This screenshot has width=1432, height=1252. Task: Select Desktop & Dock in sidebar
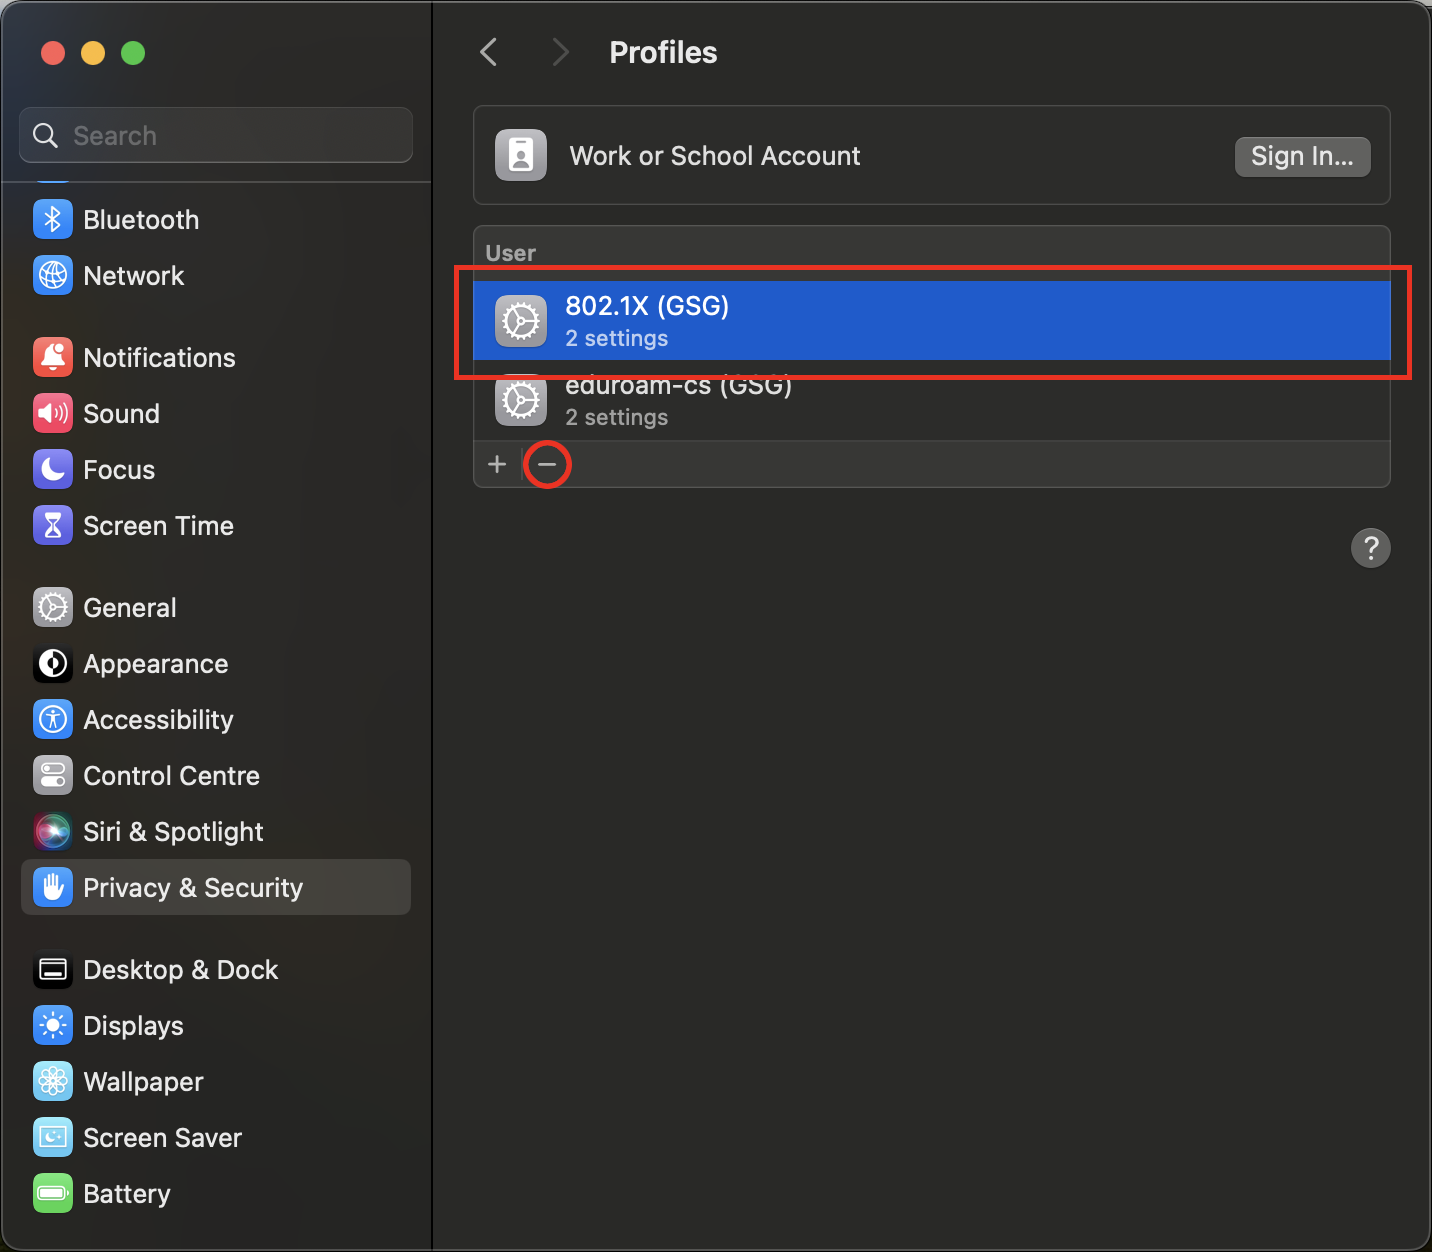point(180,970)
